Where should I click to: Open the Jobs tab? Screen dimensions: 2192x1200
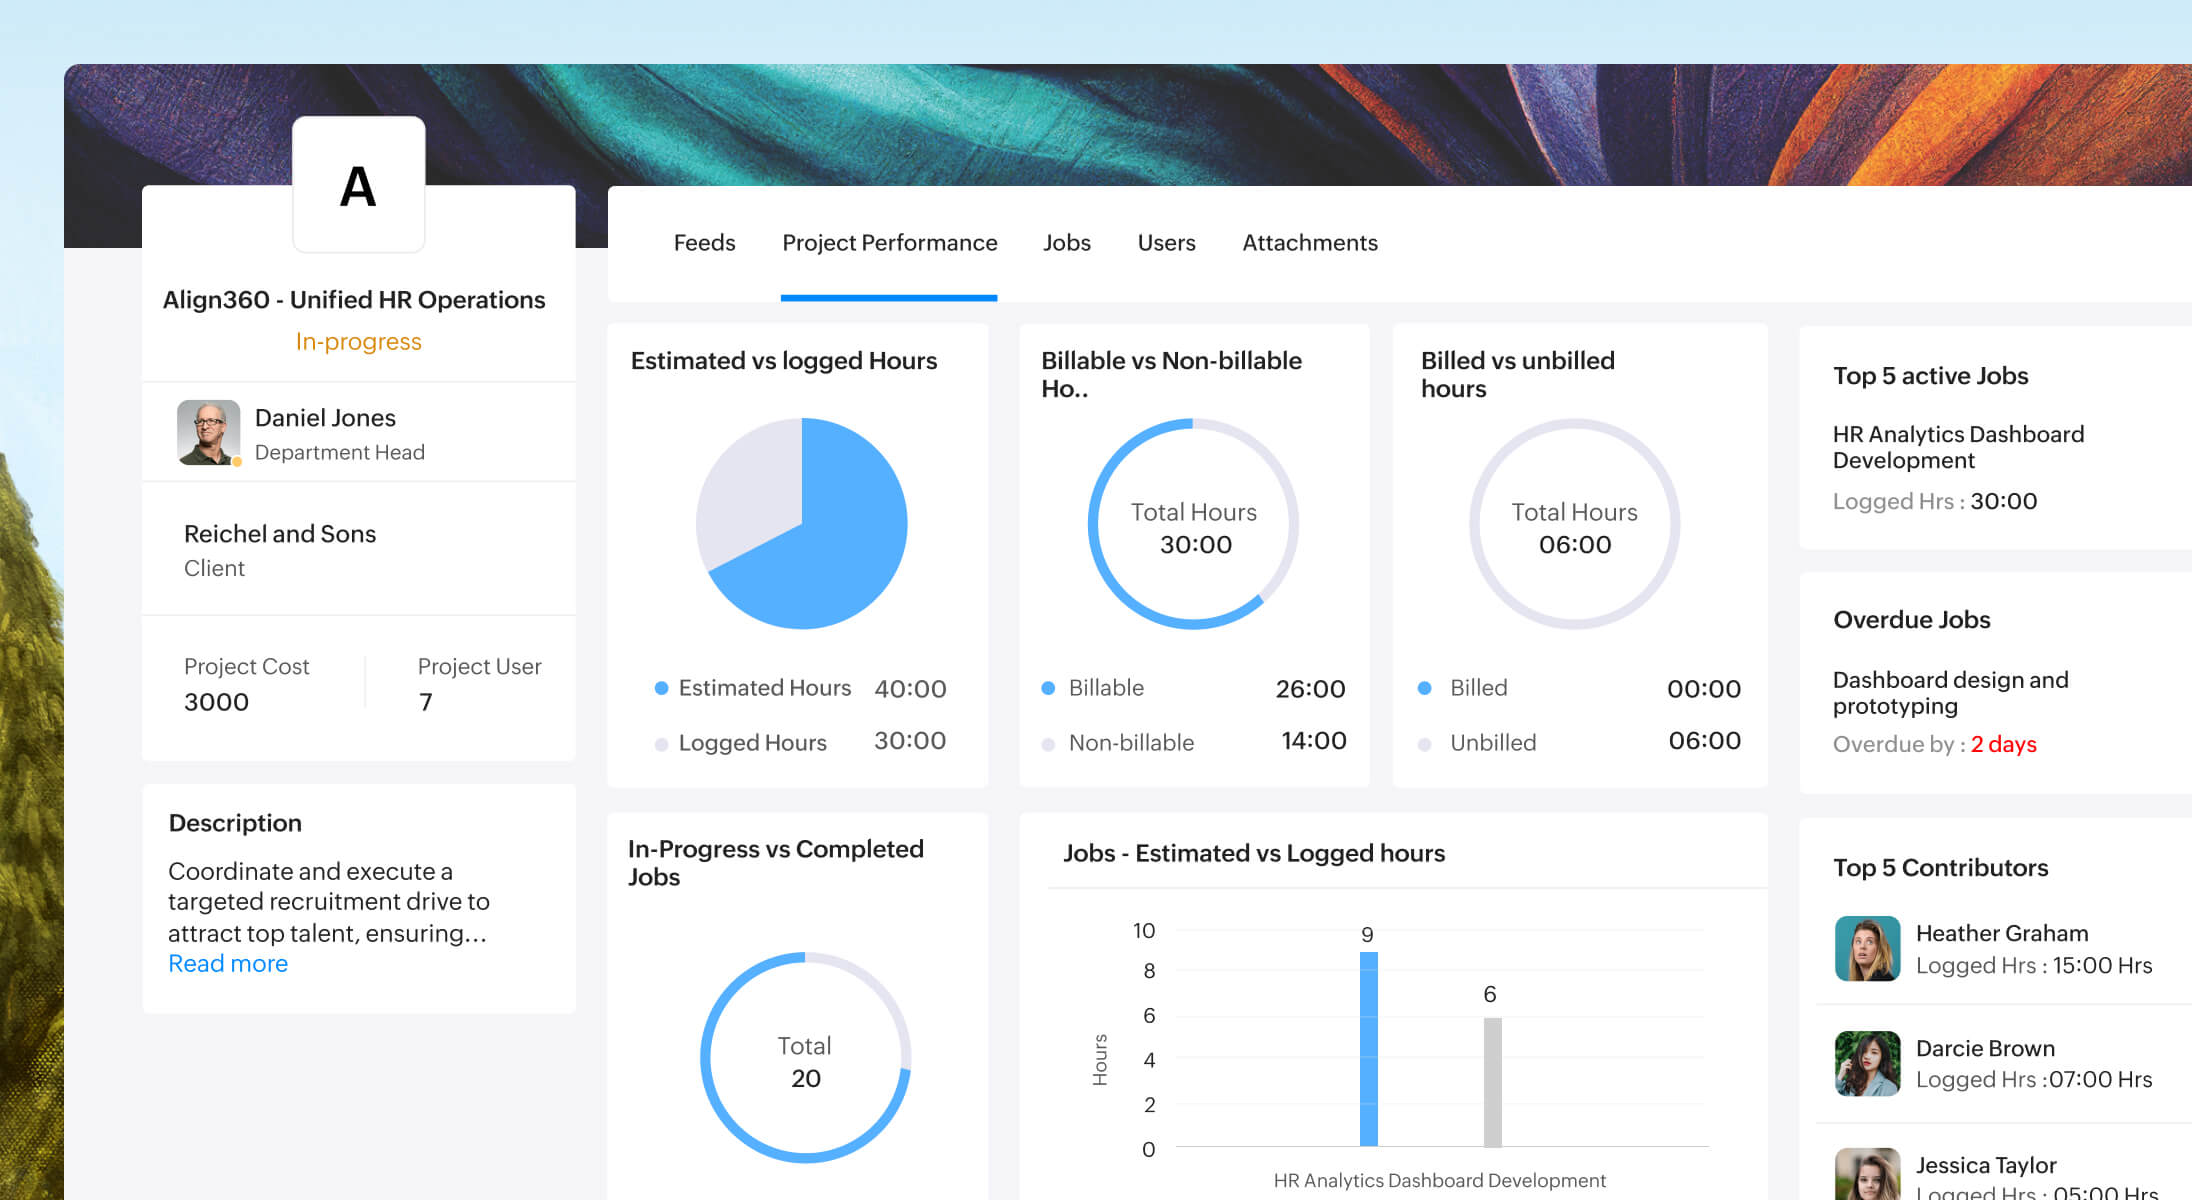pos(1066,242)
